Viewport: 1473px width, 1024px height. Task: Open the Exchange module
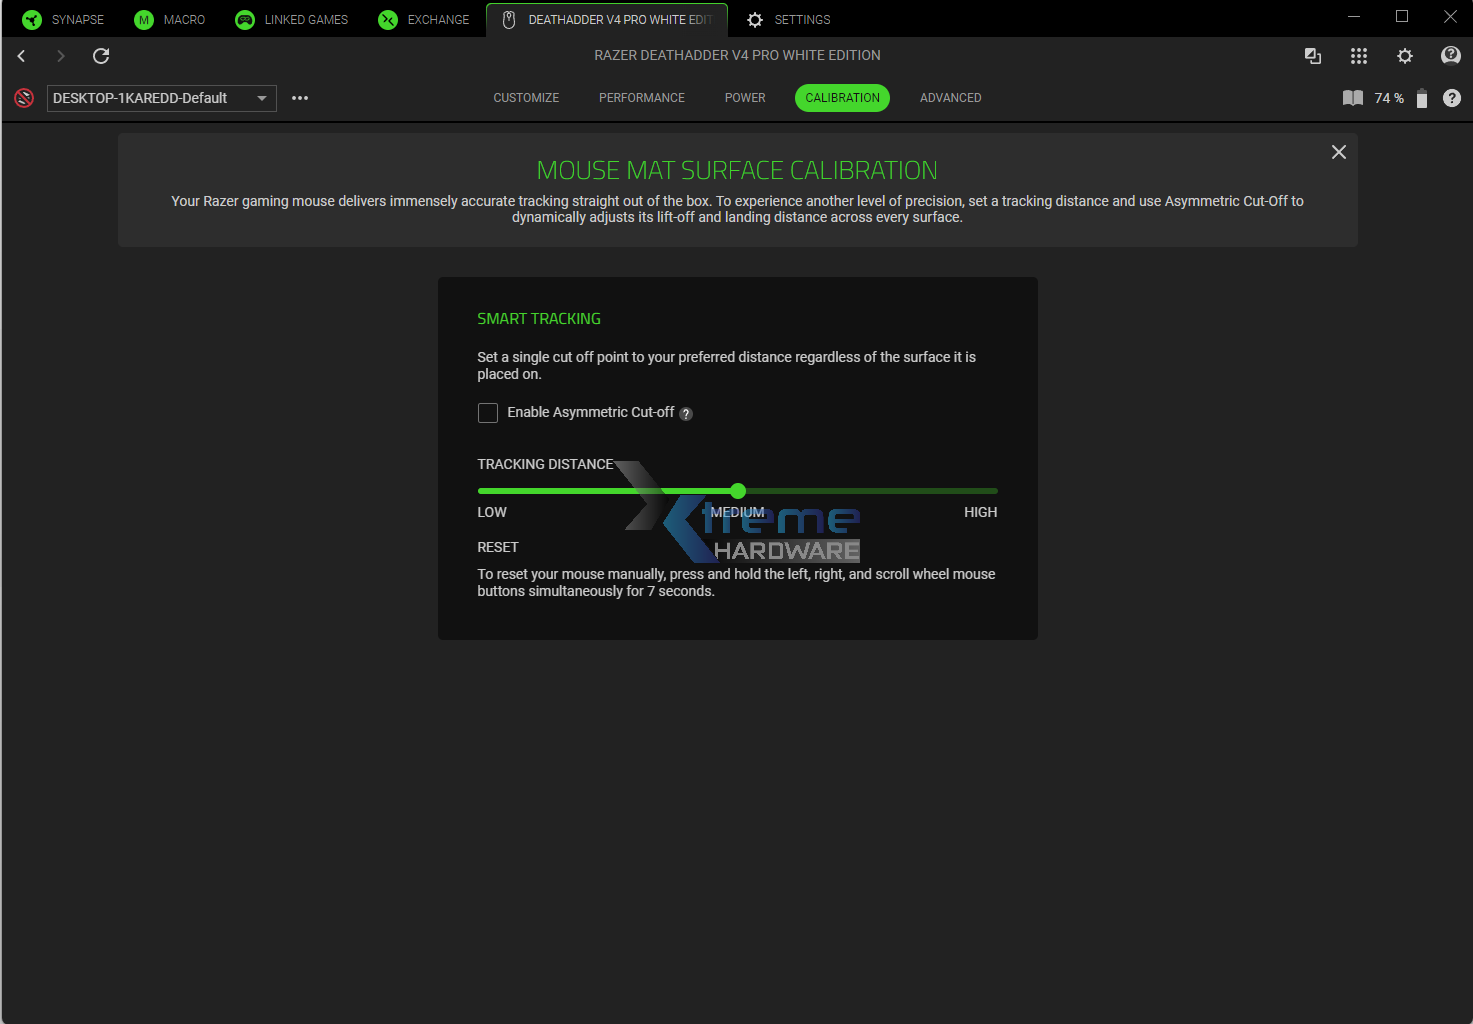coord(424,19)
